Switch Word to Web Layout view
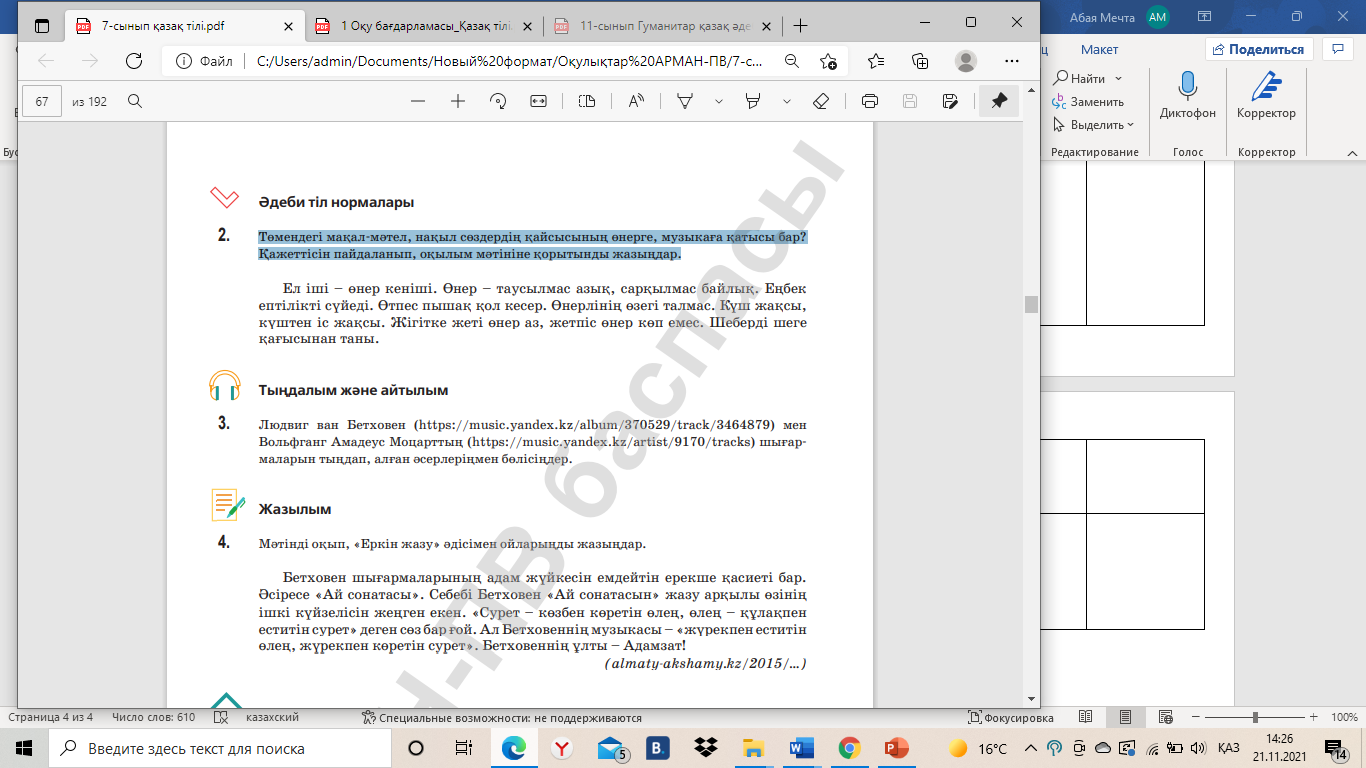 click(x=1164, y=718)
